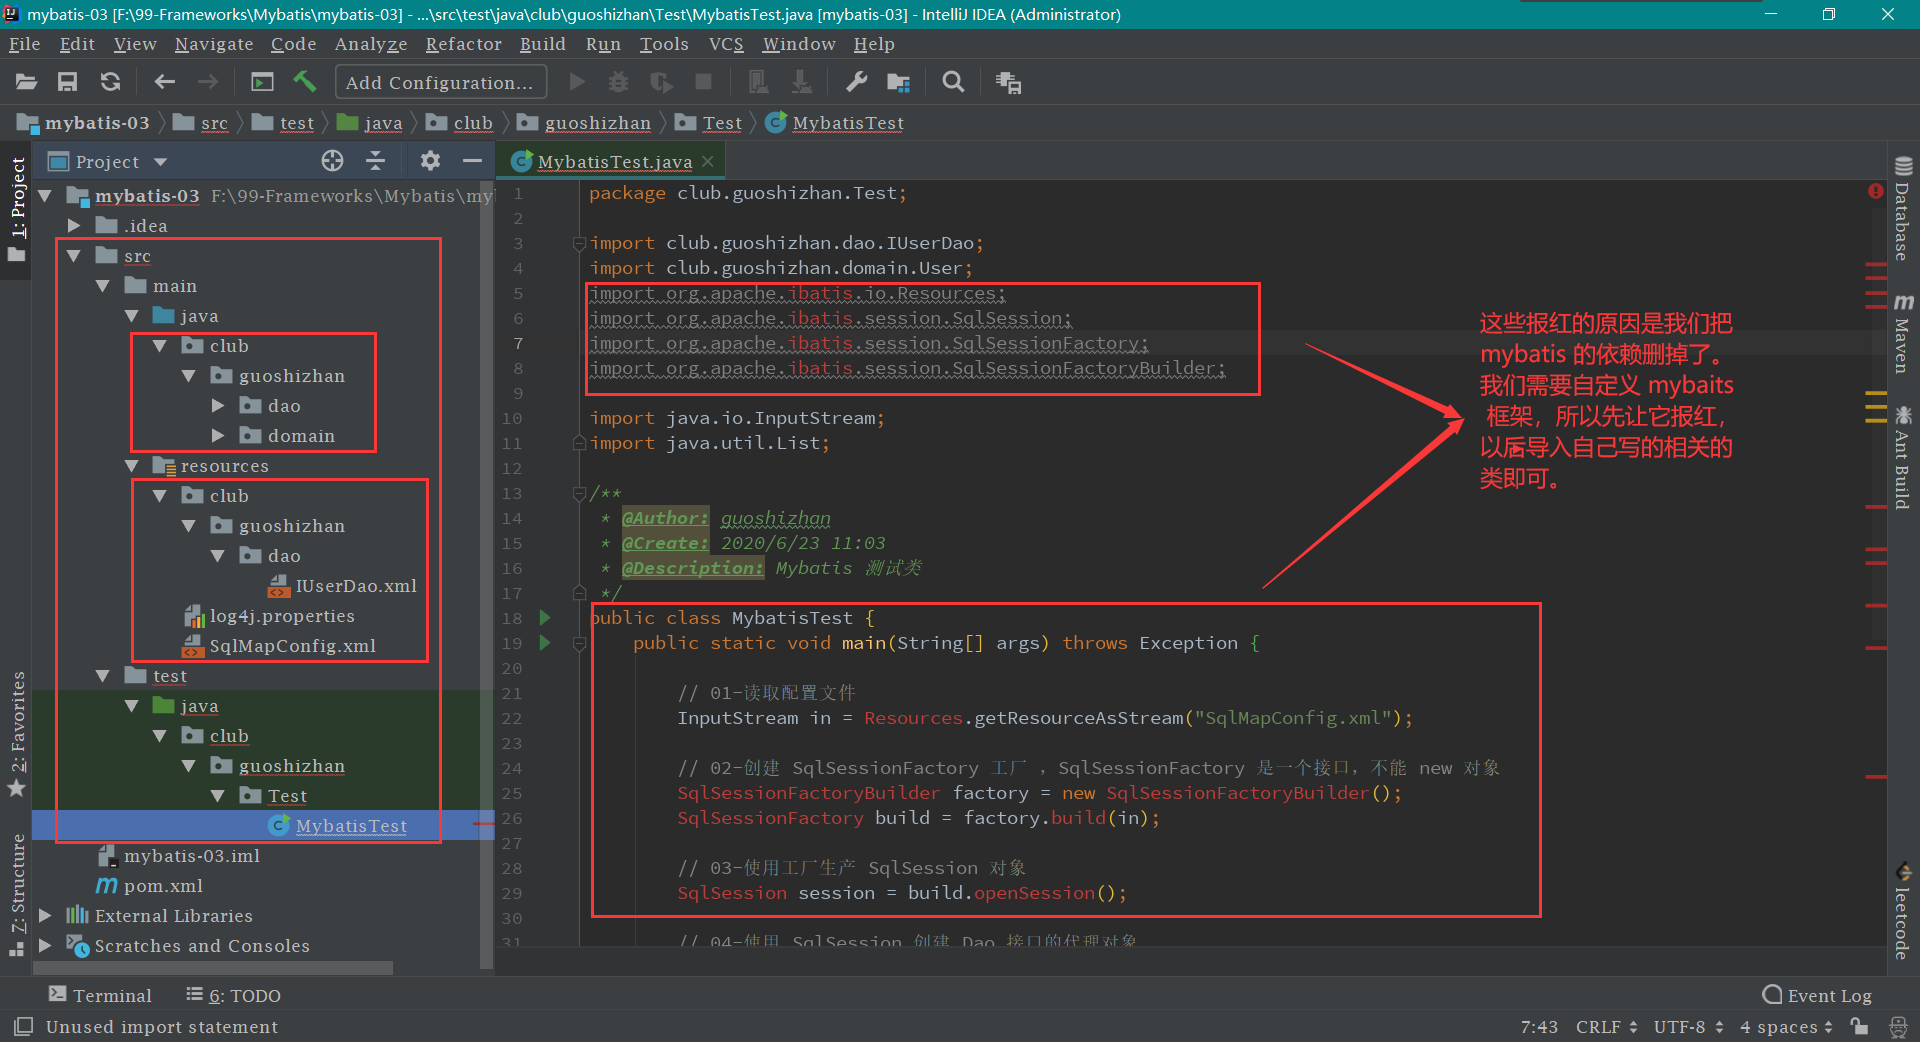Hide the Project tool window
The image size is (1920, 1042).
[472, 161]
